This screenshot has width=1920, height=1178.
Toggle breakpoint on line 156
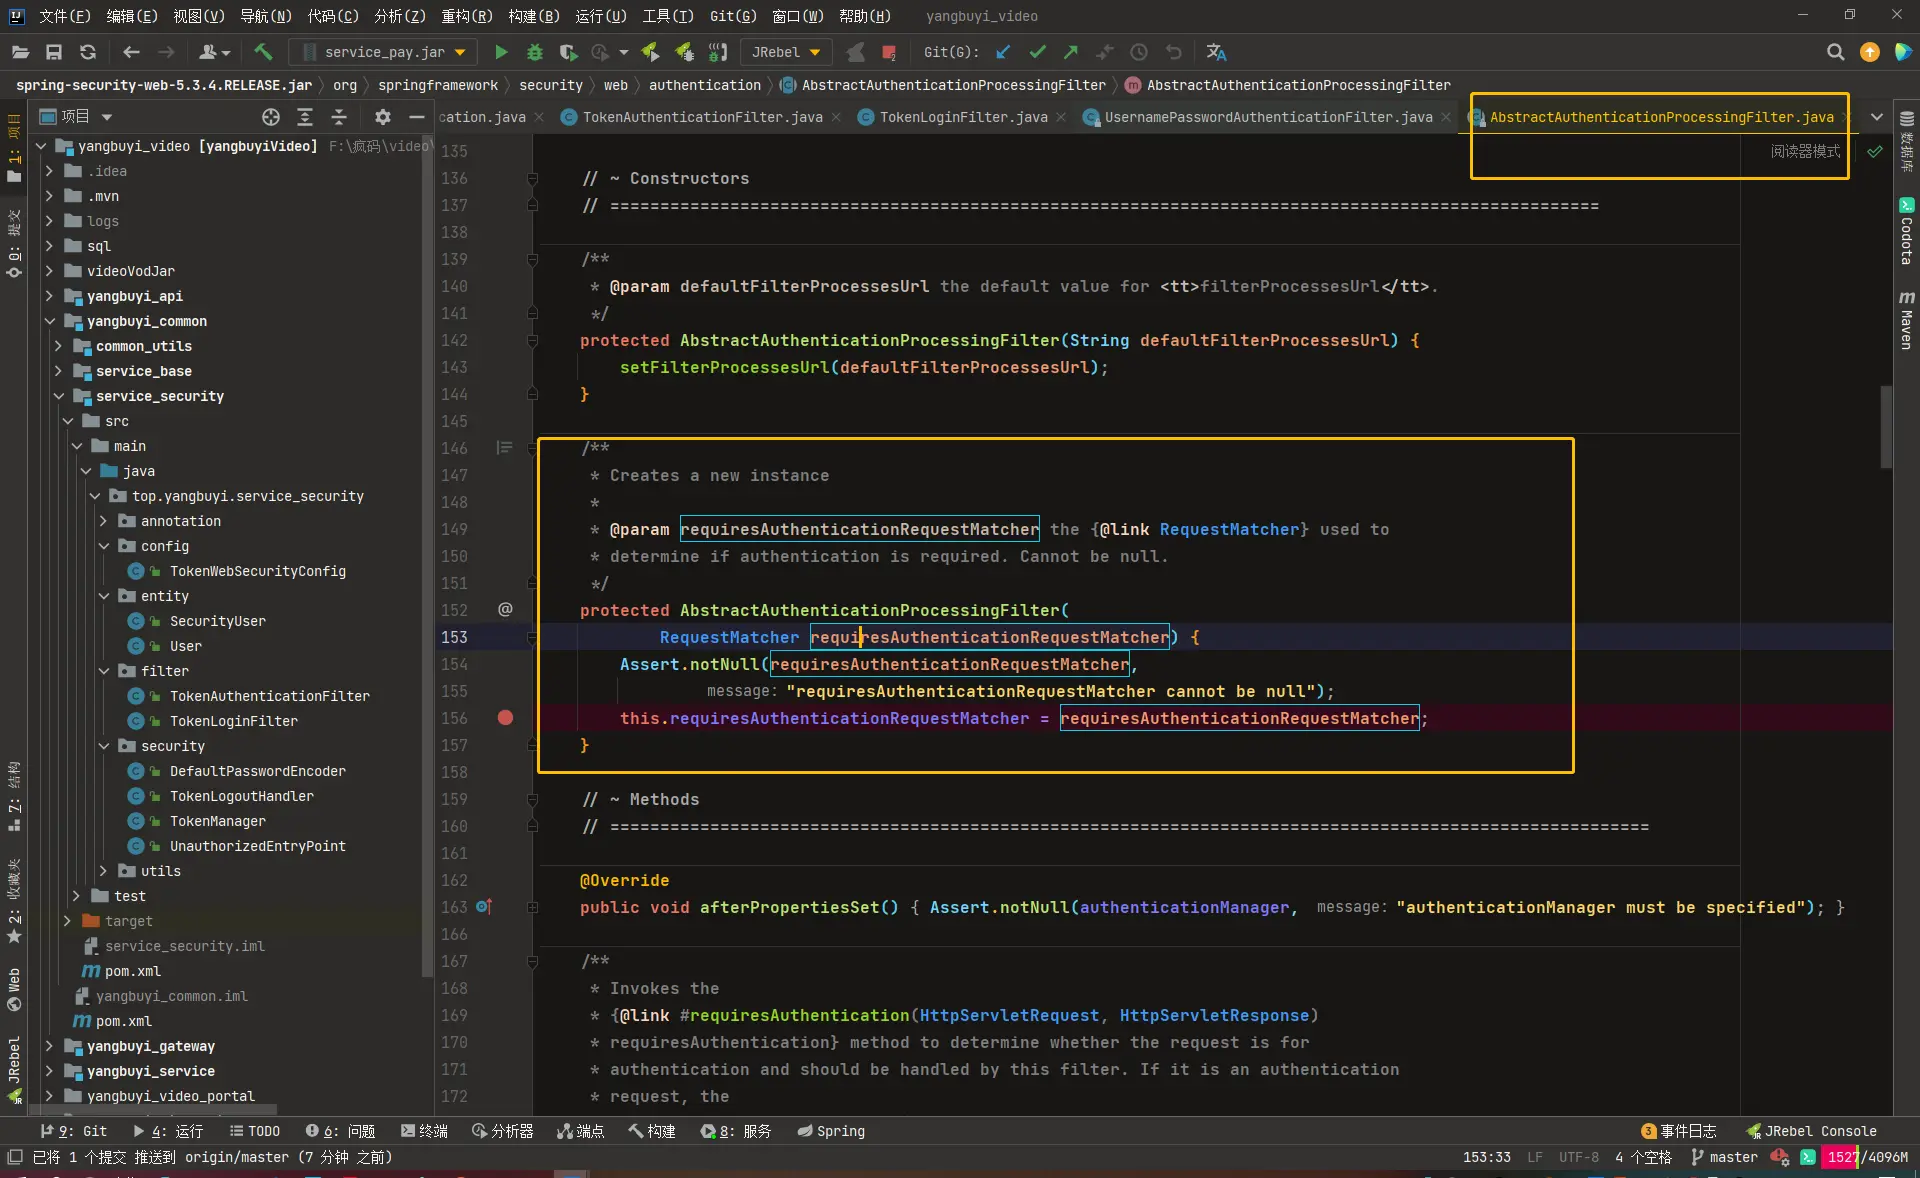tap(505, 718)
